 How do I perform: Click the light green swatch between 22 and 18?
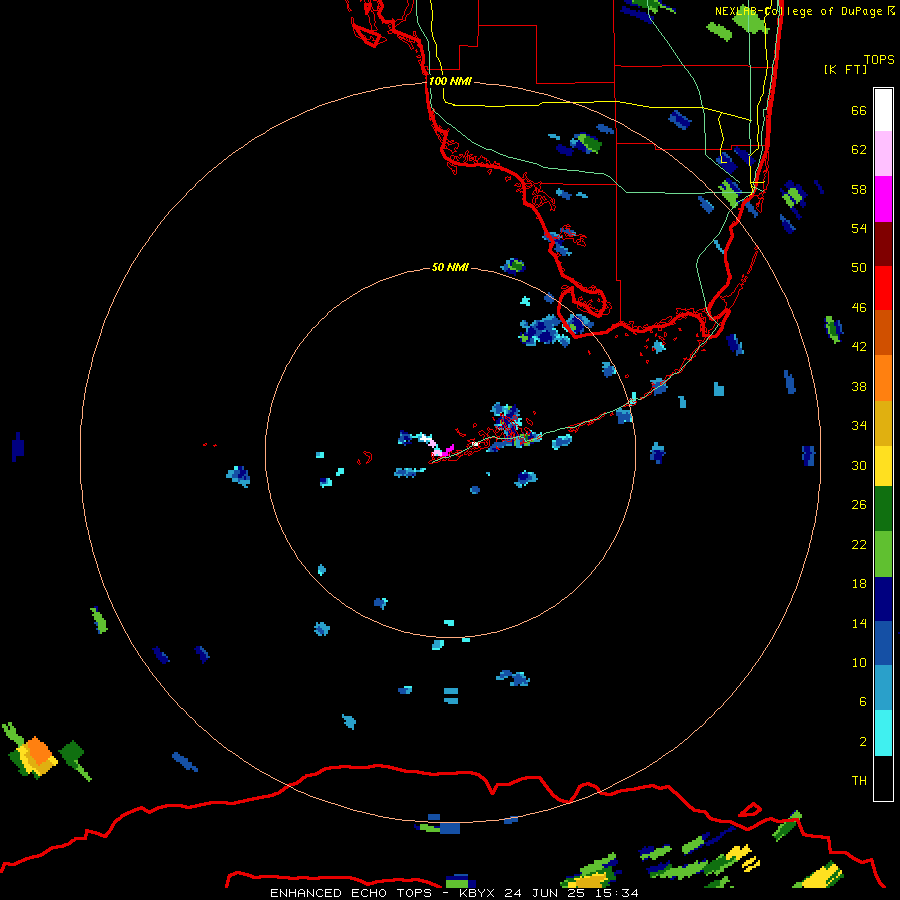883,554
